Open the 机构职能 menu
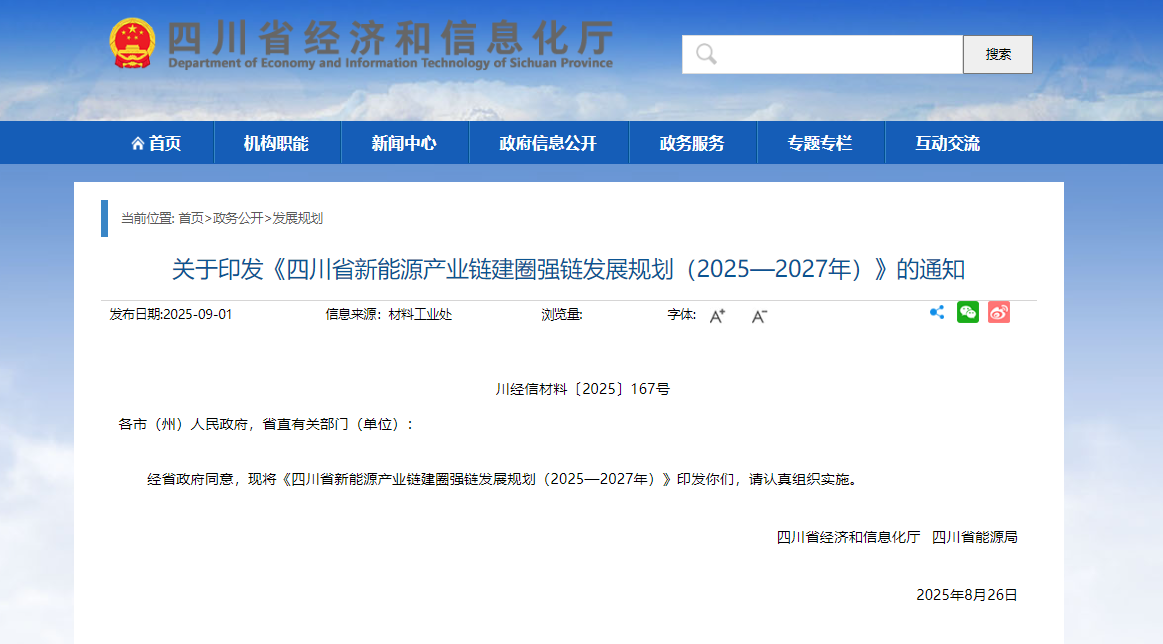 click(276, 142)
